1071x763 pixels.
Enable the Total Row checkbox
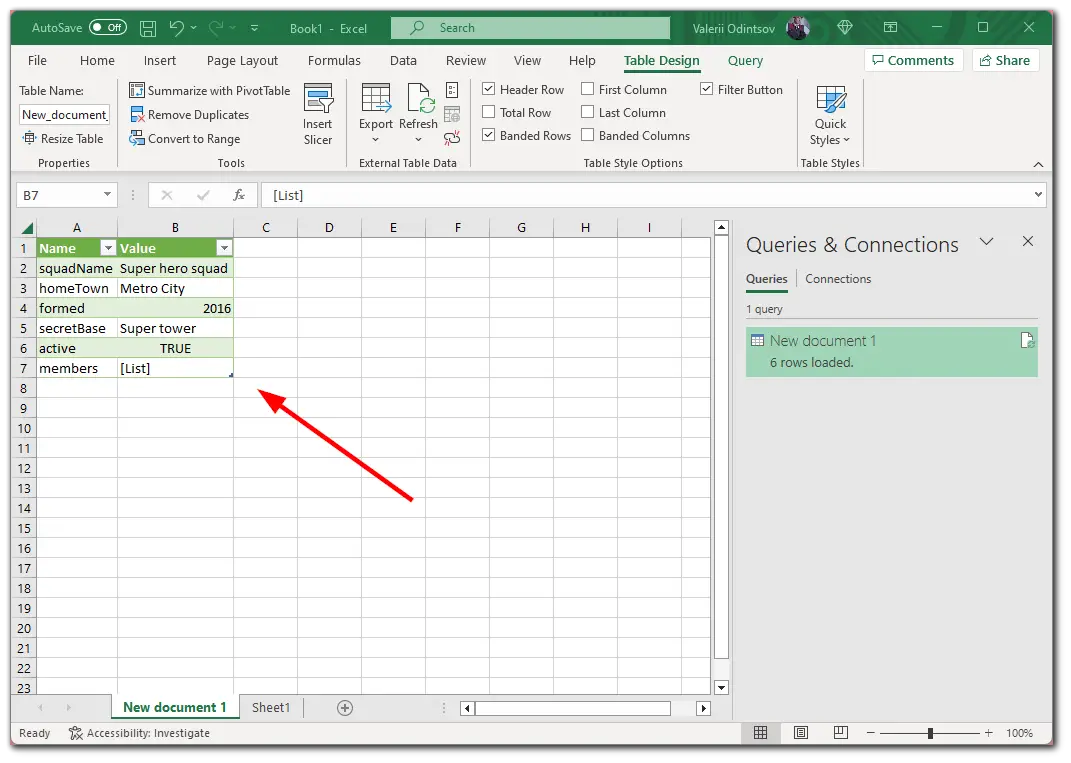pos(488,112)
